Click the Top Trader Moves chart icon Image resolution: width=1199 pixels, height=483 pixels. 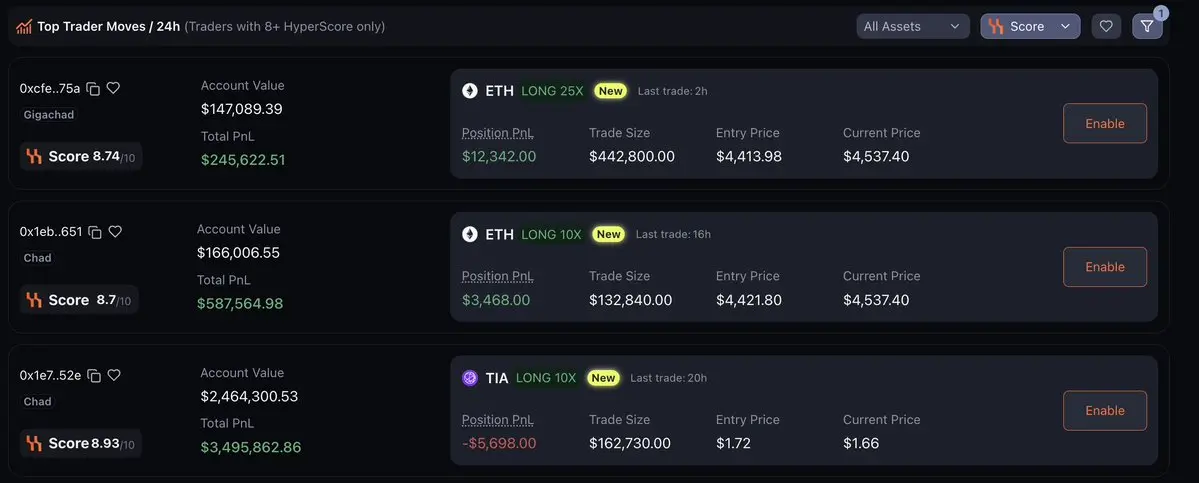(x=24, y=27)
